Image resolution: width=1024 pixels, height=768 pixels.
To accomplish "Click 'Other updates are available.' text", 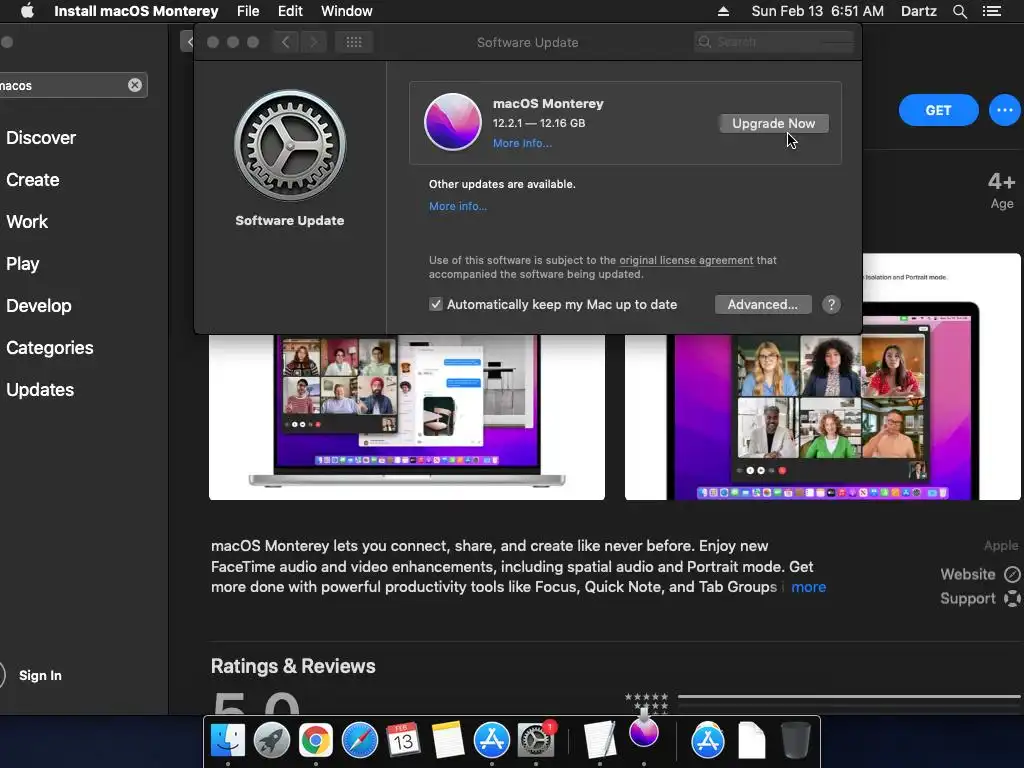I will (502, 184).
